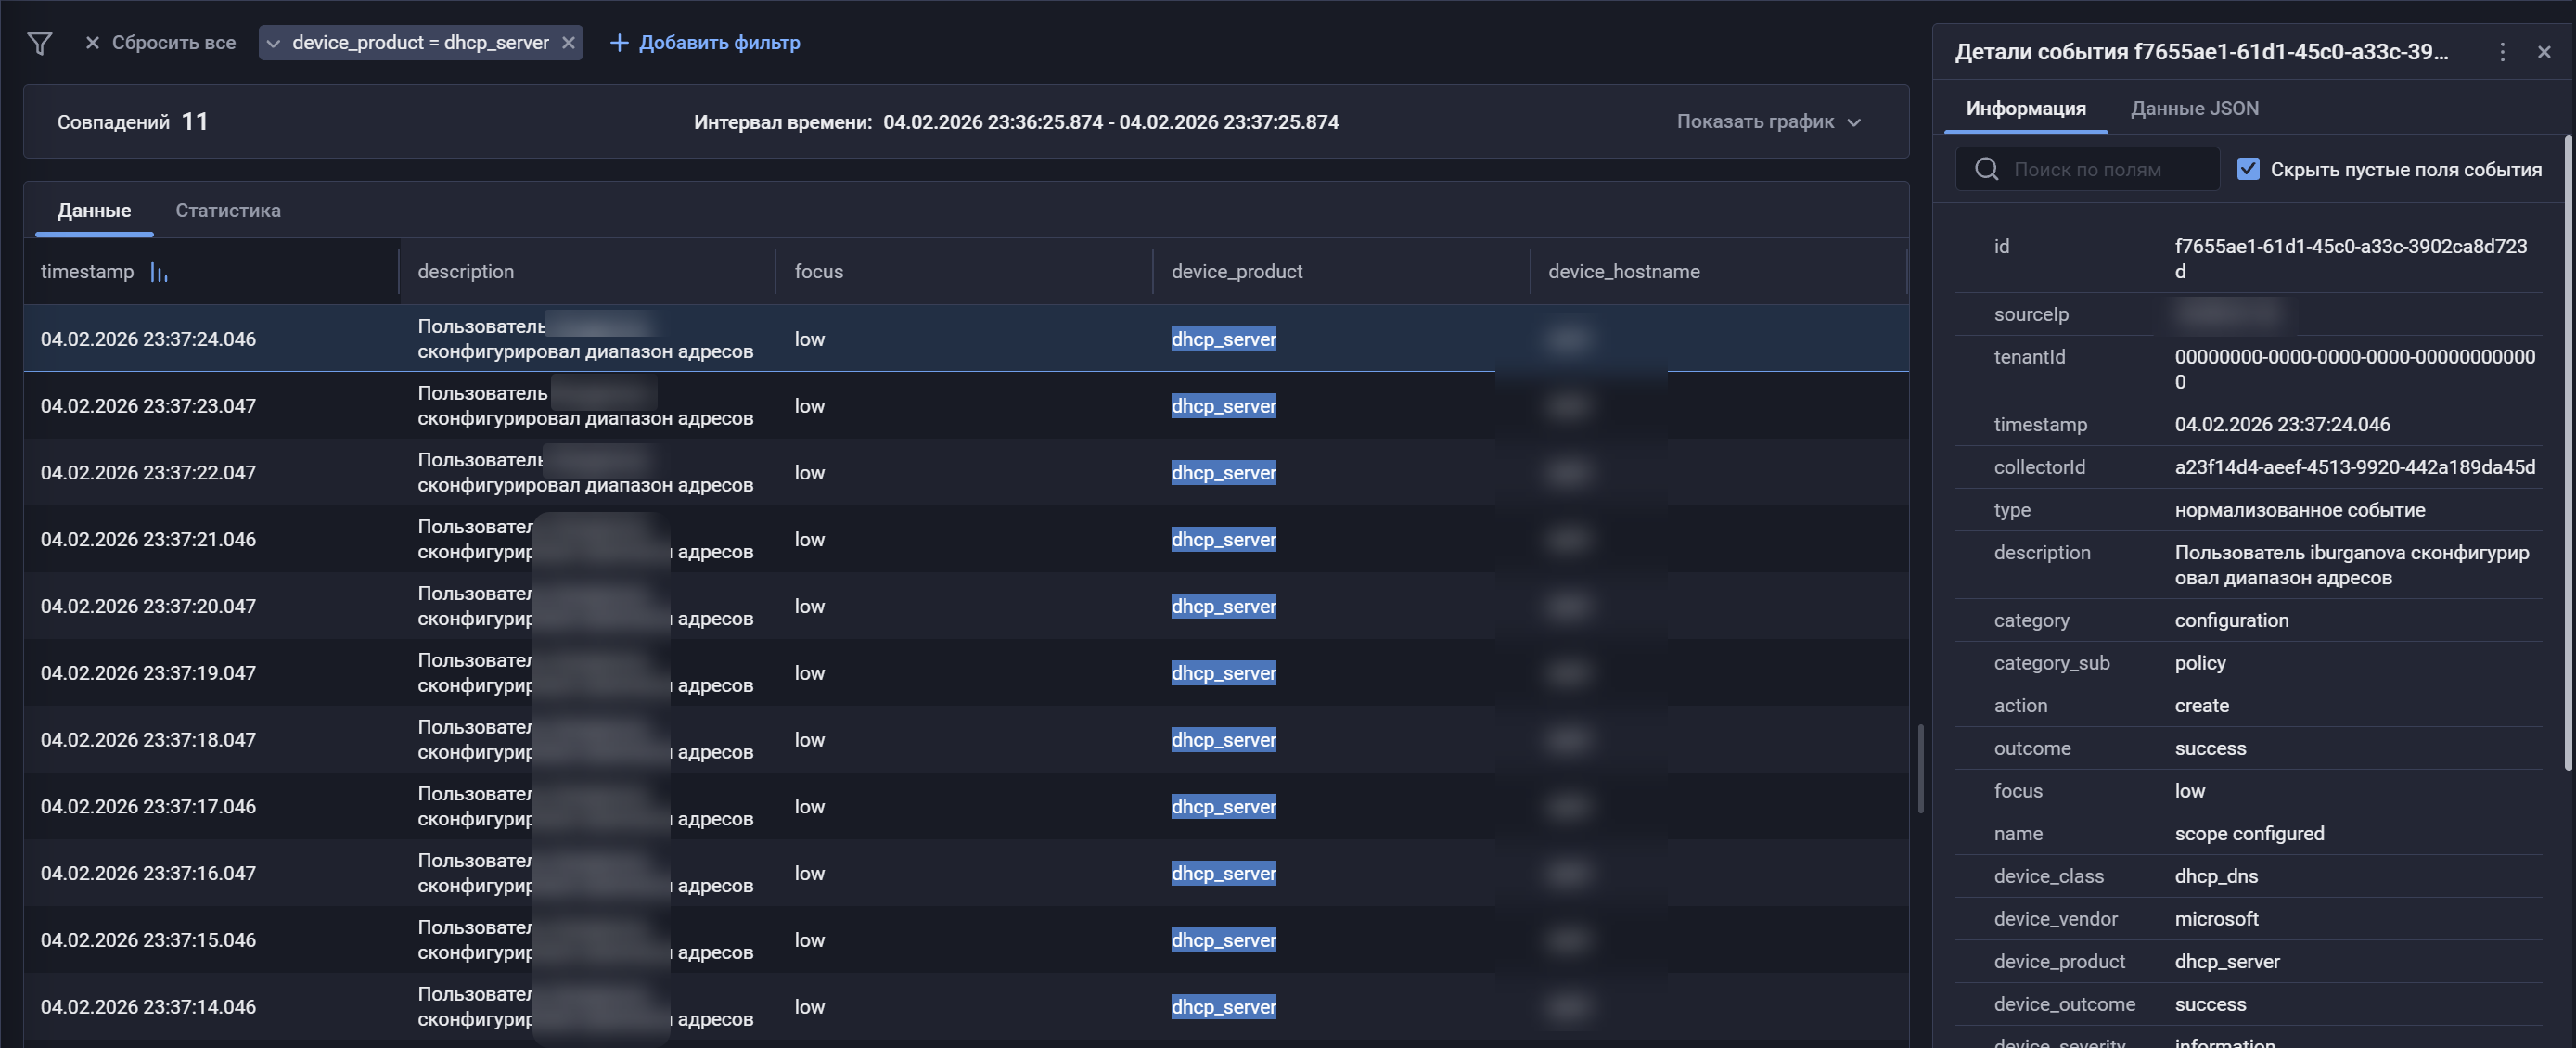Switch to the Статистика tab
This screenshot has height=1048, width=2576.
228,210
